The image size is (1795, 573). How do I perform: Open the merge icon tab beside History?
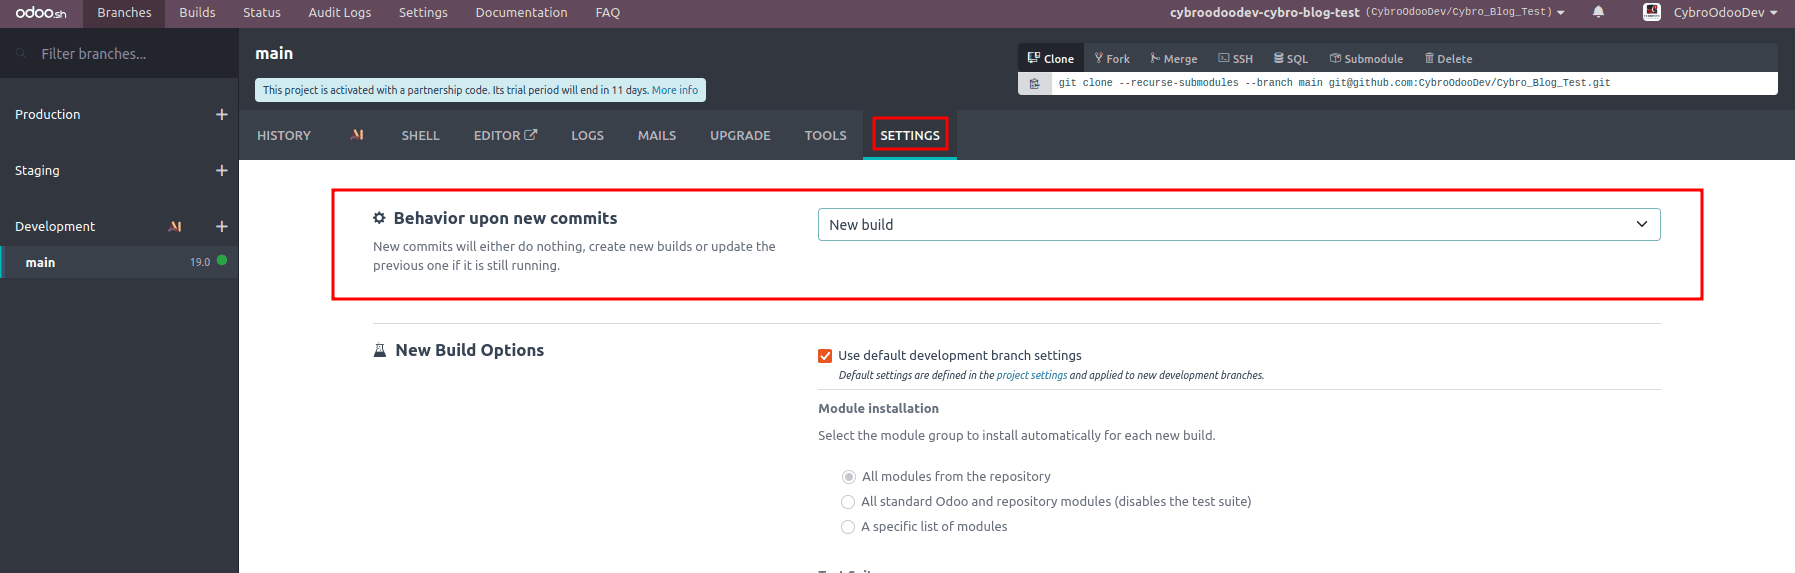pyautogui.click(x=357, y=135)
